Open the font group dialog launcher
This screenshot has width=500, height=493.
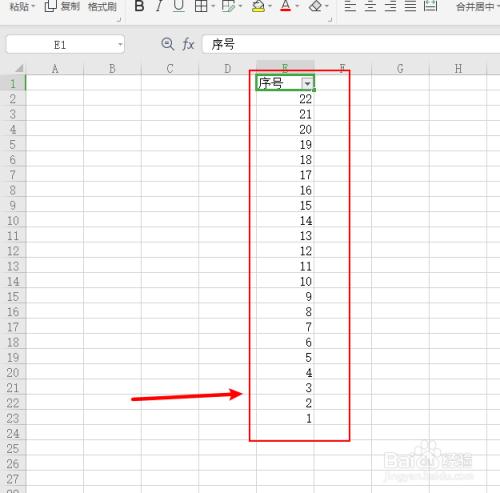(x=330, y=20)
